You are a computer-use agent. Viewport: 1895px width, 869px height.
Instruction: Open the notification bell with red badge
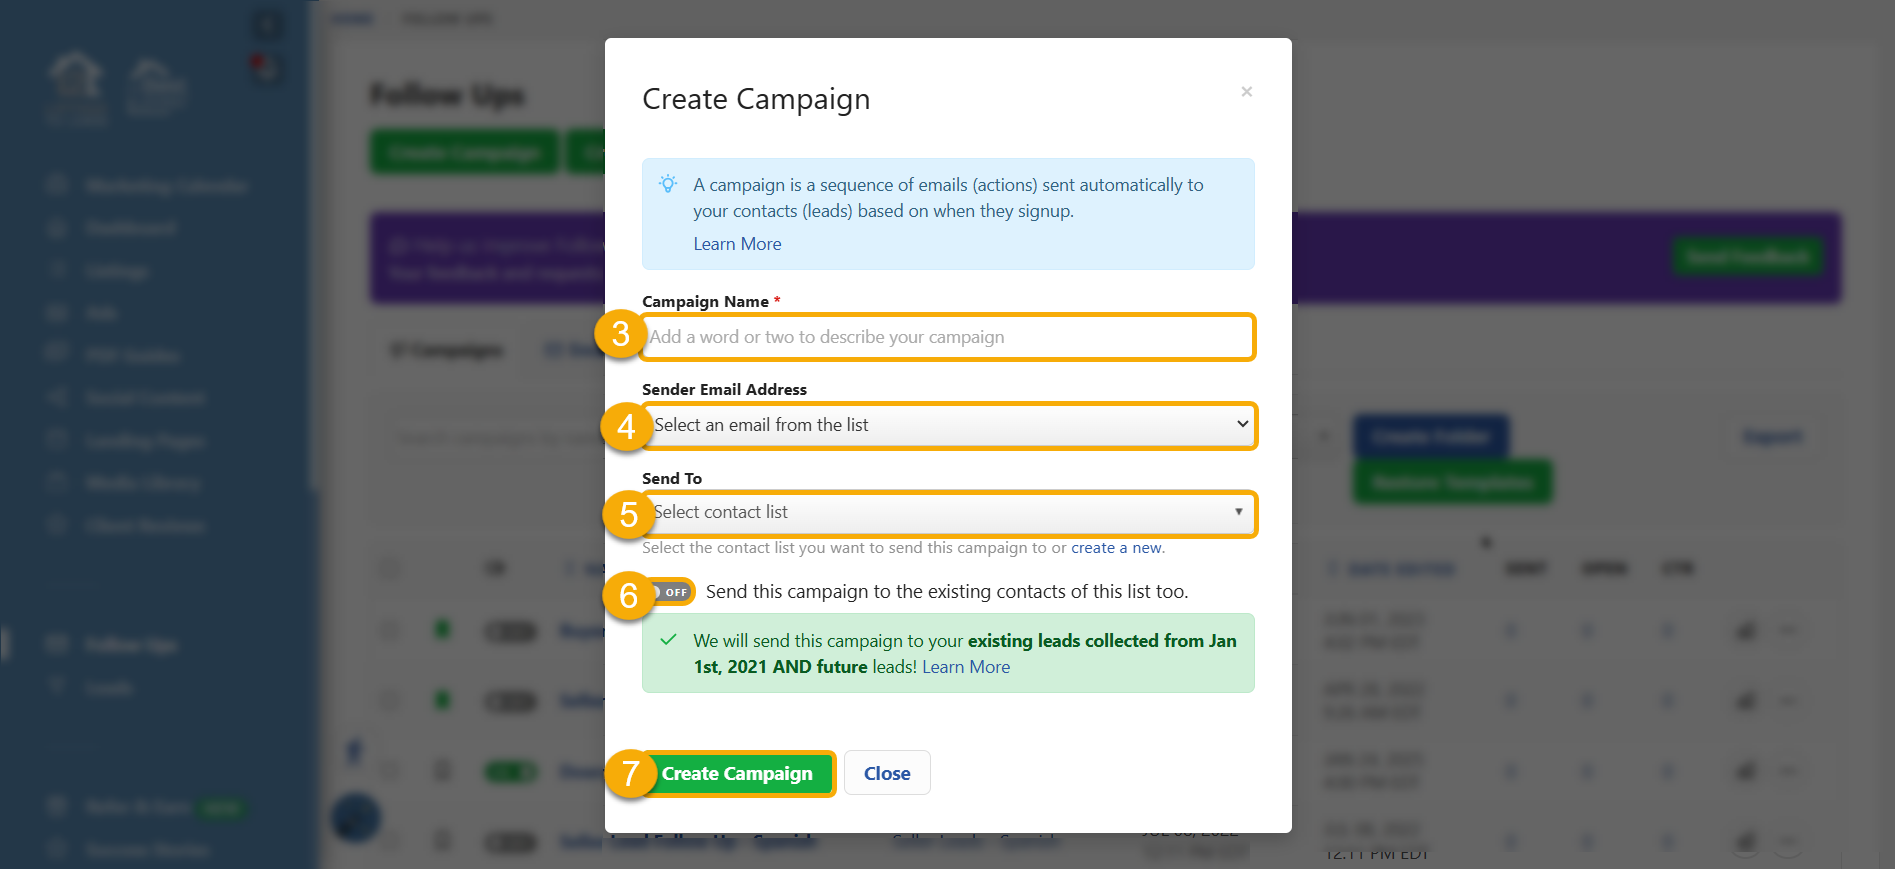(x=266, y=68)
